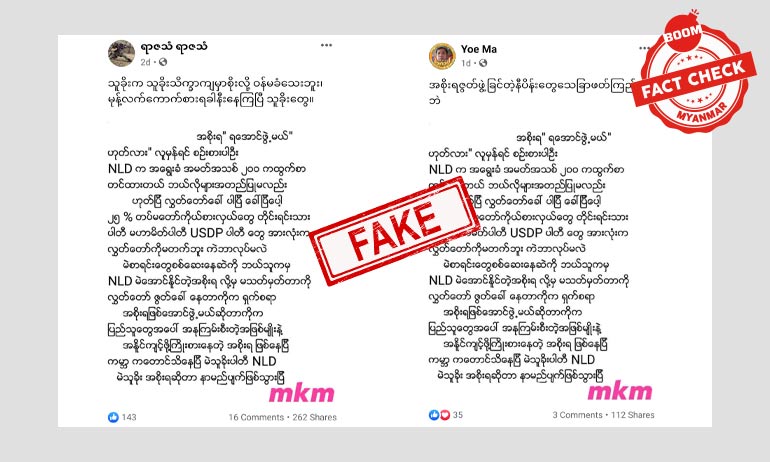Open the 112 Shares link

pyautogui.click(x=632, y=415)
